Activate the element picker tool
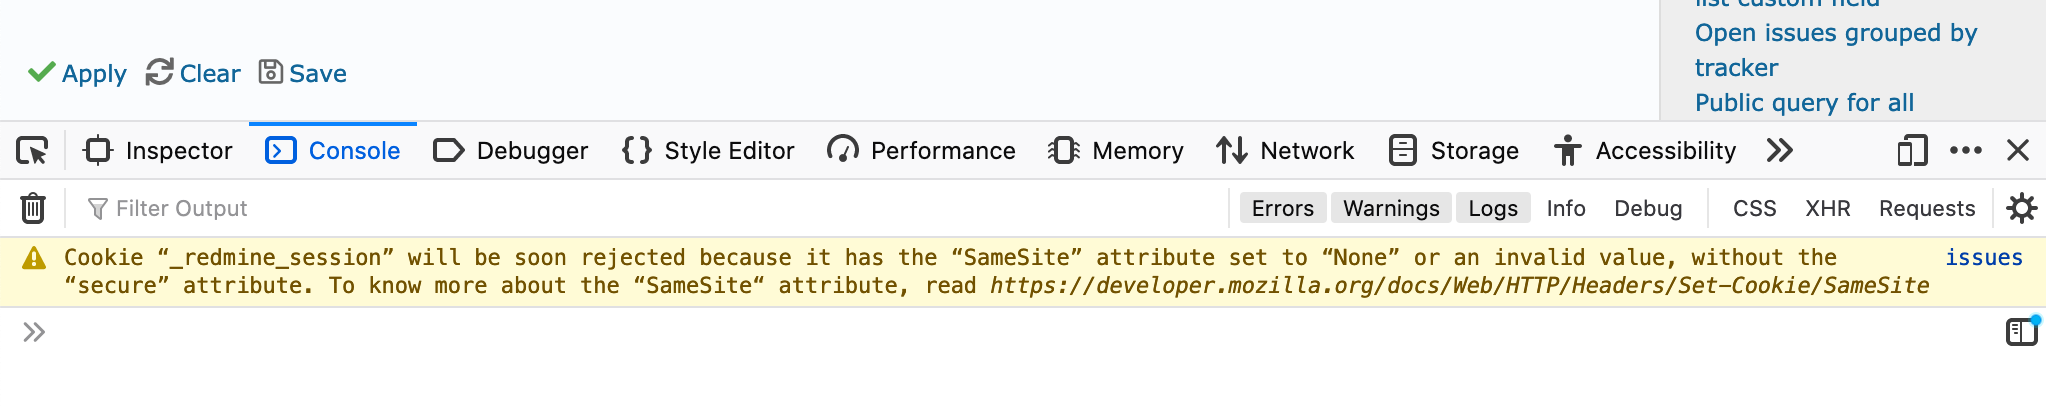The width and height of the screenshot is (2046, 410). click(x=32, y=151)
